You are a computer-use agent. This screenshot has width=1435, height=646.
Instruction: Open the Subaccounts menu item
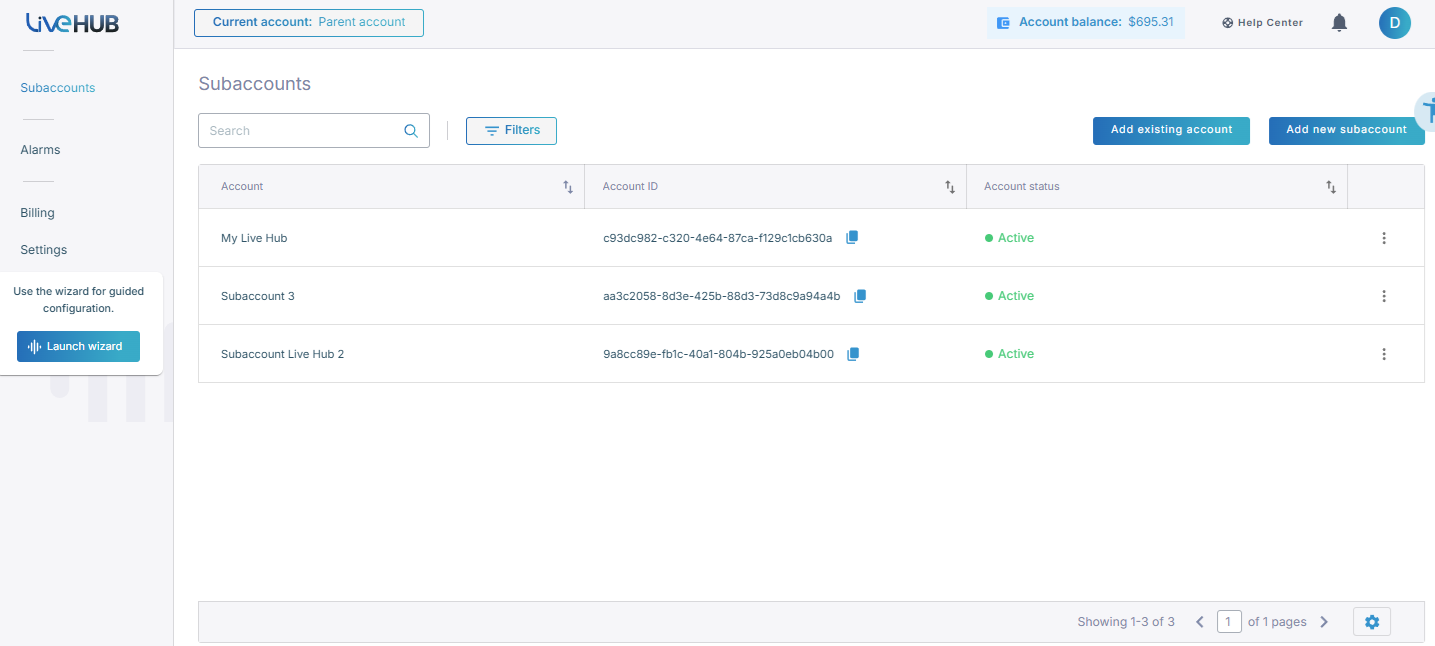[x=58, y=88]
